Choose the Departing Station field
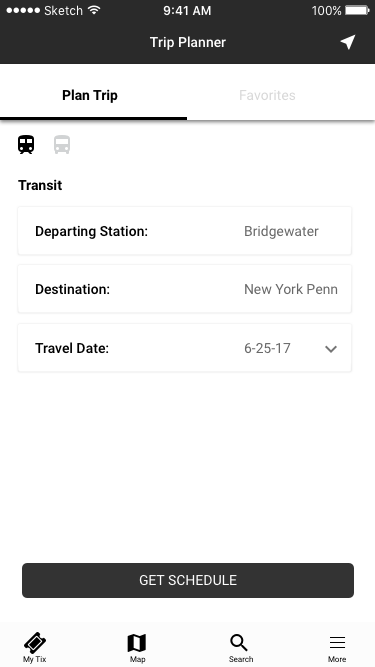The width and height of the screenshot is (375, 667). coord(185,231)
